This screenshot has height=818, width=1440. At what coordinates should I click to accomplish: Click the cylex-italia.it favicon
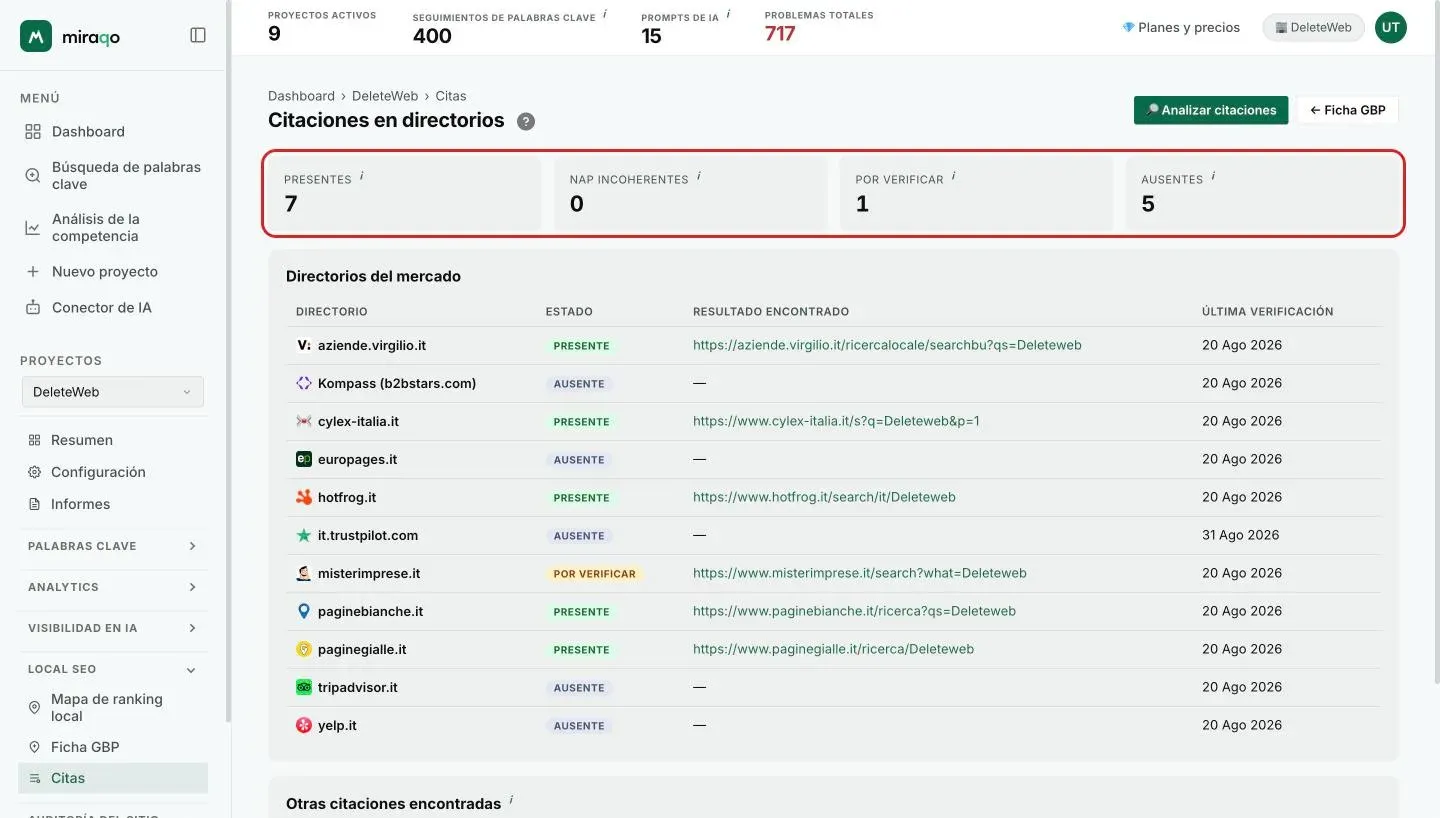[304, 421]
